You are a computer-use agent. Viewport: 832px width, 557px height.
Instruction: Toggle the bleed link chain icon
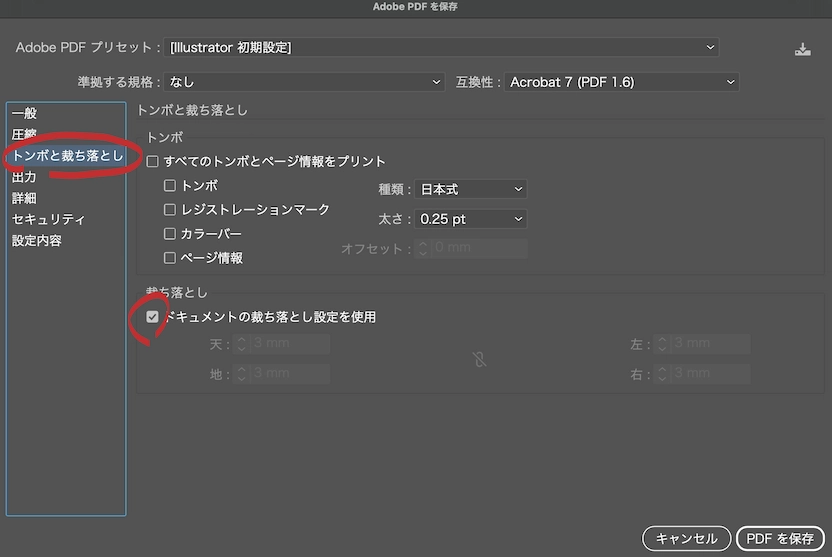[x=479, y=359]
